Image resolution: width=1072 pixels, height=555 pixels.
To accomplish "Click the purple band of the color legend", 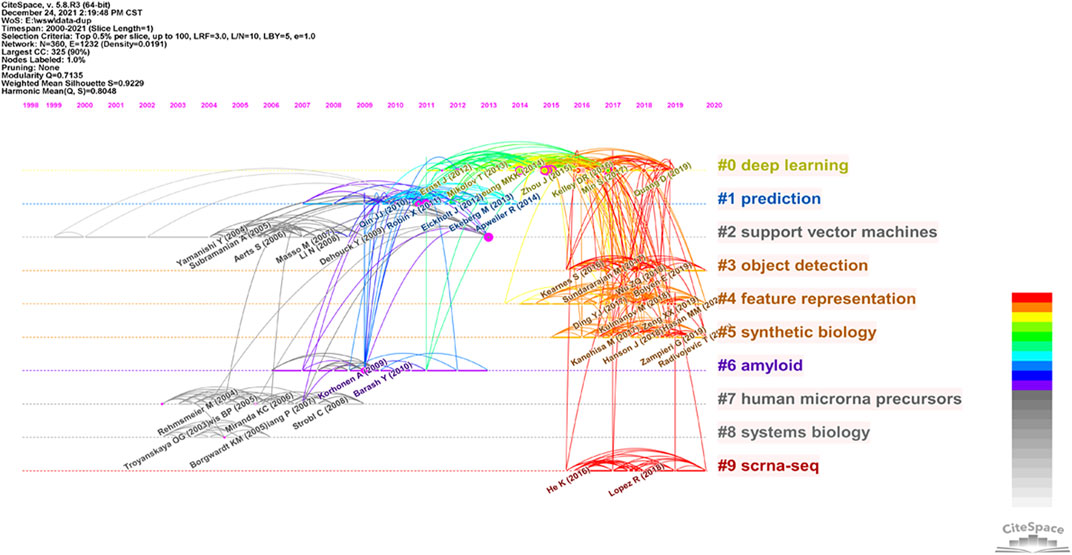I will coord(1032,385).
